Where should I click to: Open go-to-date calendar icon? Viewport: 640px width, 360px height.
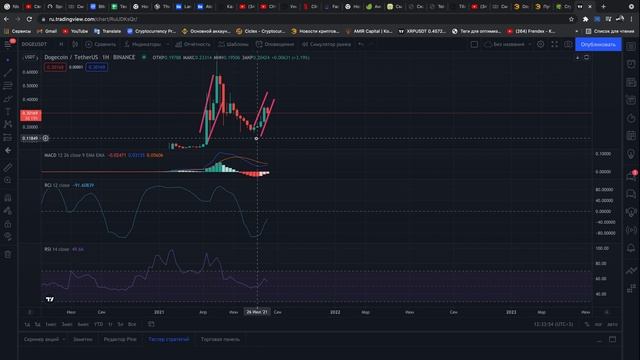151,324
